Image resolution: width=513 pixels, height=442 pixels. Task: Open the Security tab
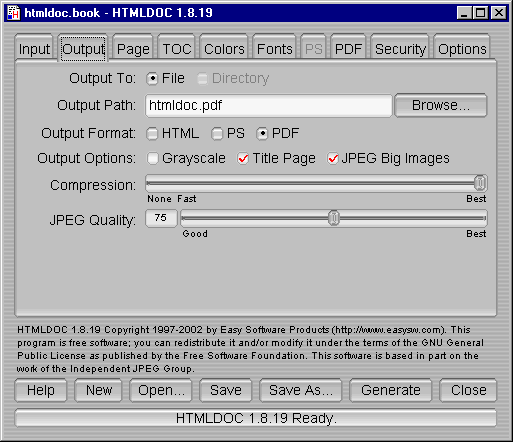click(x=400, y=49)
